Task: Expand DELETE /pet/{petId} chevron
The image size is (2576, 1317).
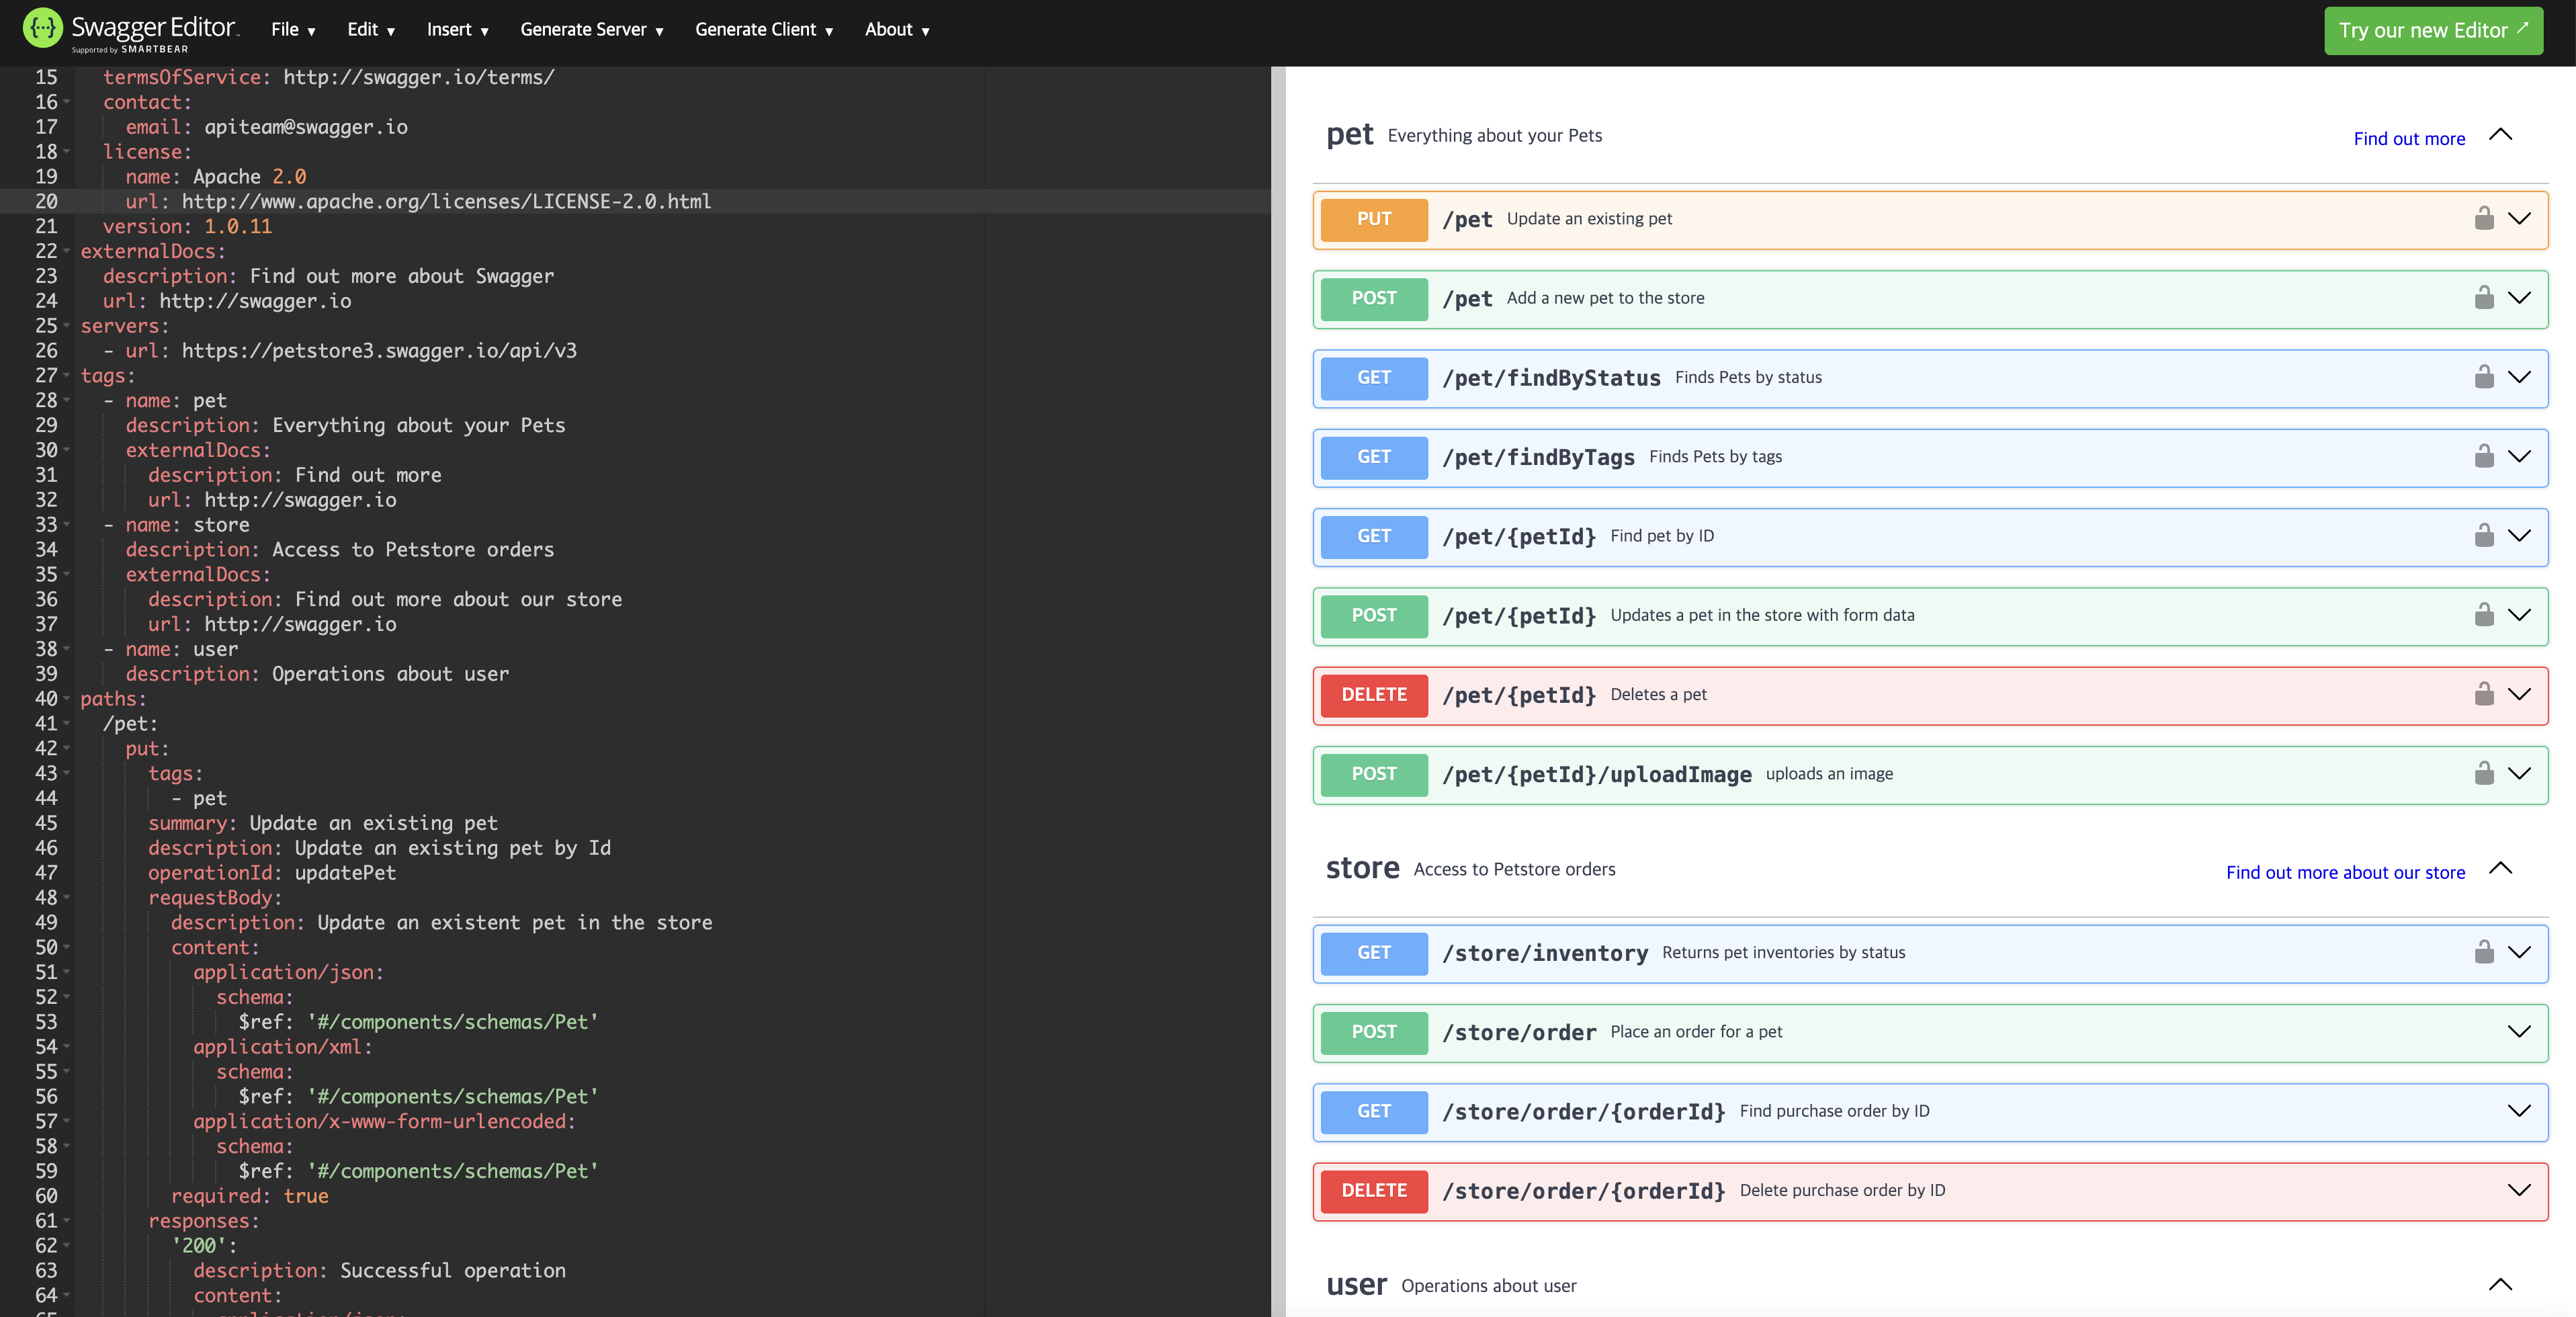Action: click(x=2519, y=694)
